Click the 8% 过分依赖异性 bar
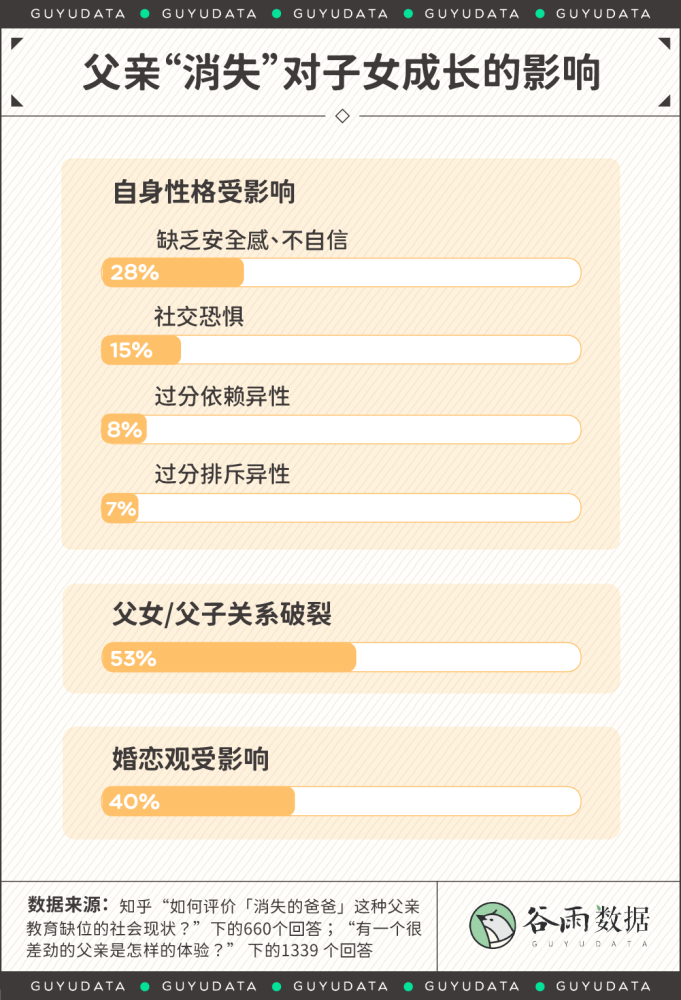This screenshot has height=1000, width=681. click(341, 429)
